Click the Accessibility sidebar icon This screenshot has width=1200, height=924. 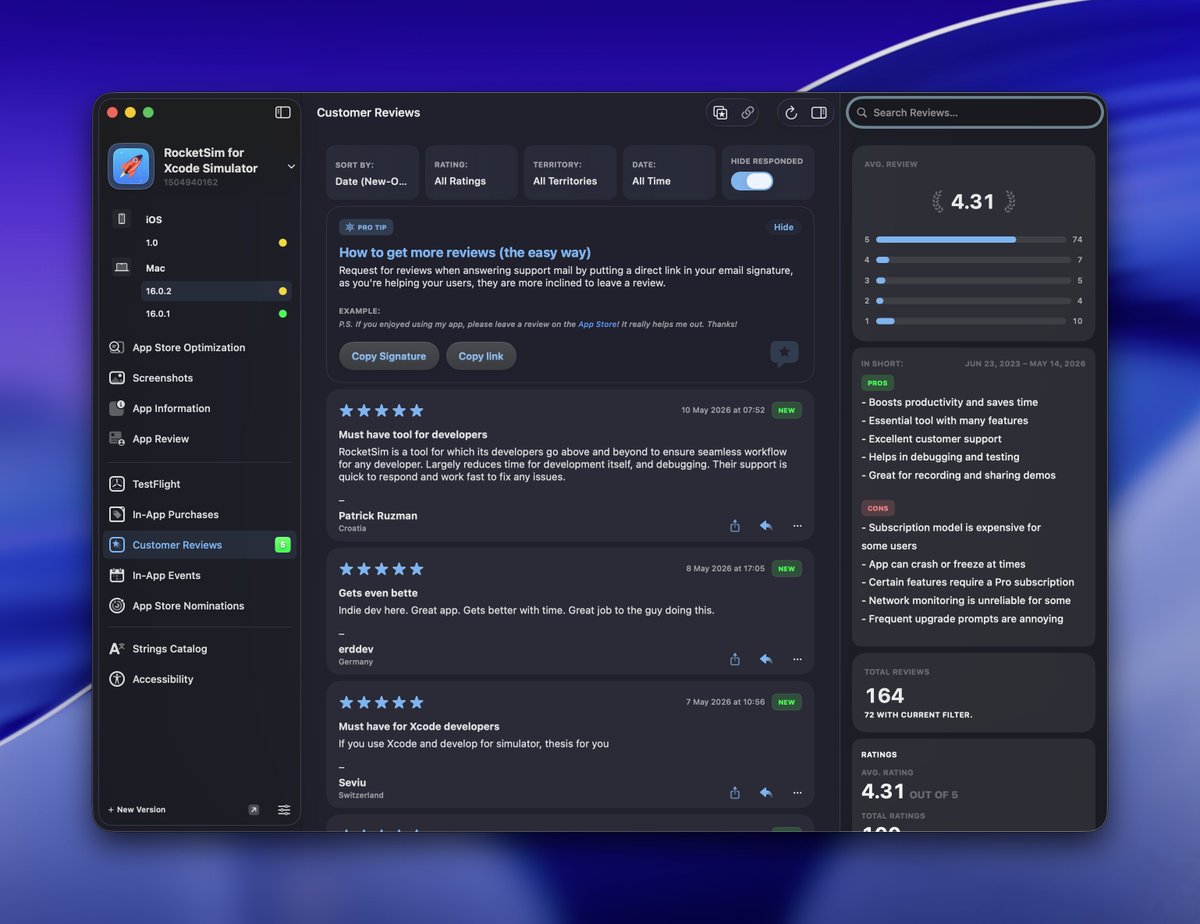click(x=117, y=679)
